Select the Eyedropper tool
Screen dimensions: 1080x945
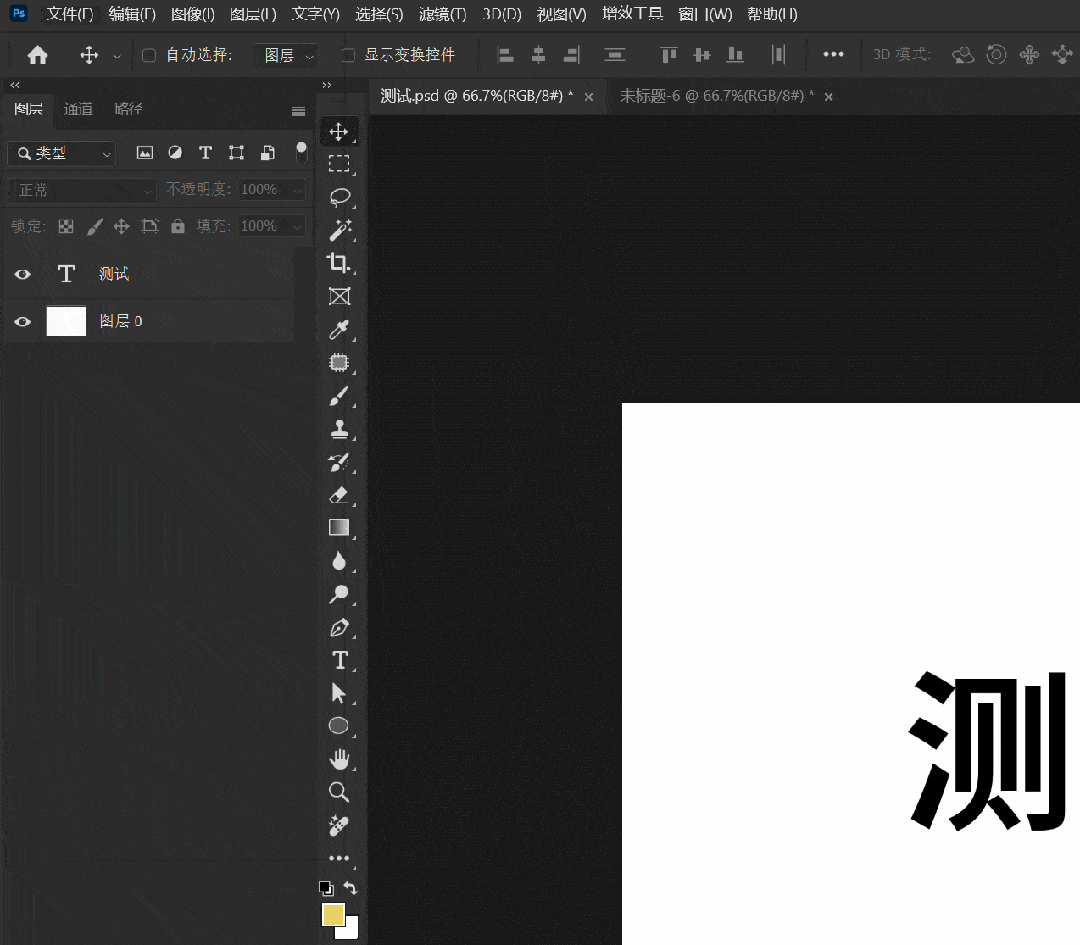(339, 330)
